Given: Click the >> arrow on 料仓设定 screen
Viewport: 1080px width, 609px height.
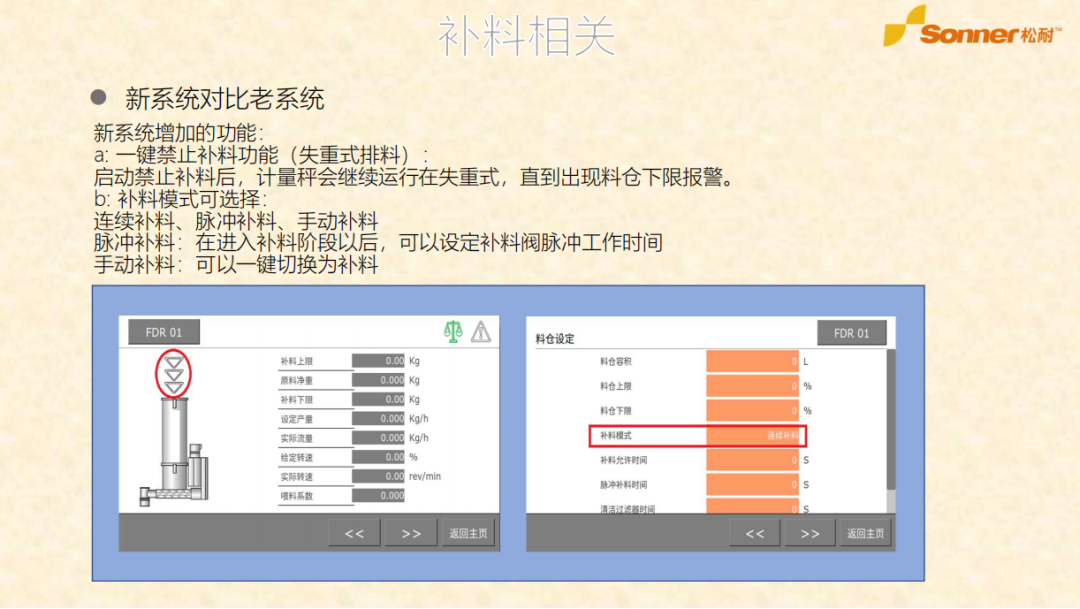Looking at the screenshot, I should coord(810,533).
